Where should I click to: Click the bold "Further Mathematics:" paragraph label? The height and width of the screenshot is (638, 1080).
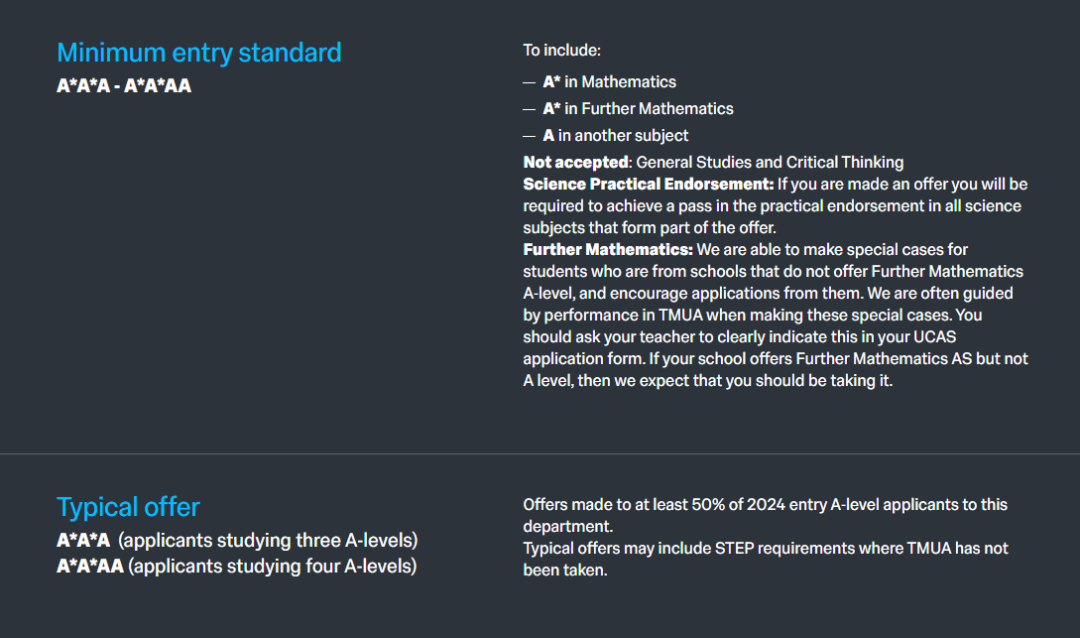(608, 249)
